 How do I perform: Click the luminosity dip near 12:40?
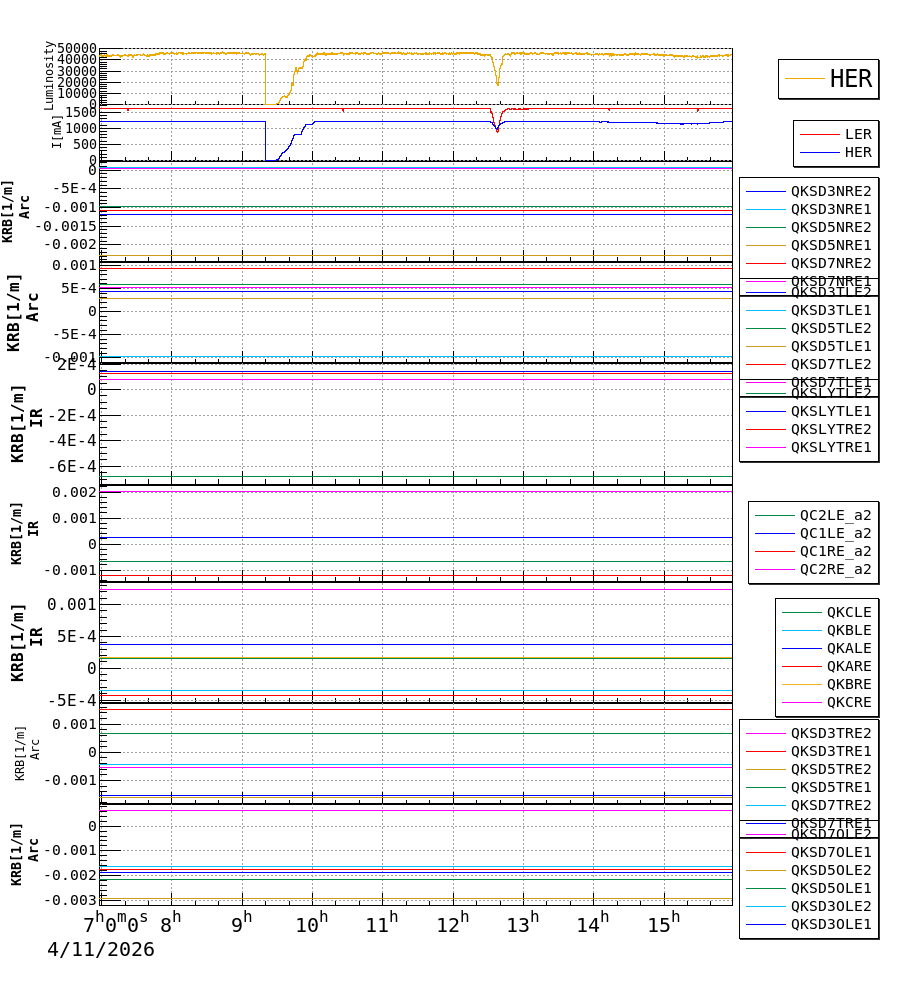coord(498,75)
